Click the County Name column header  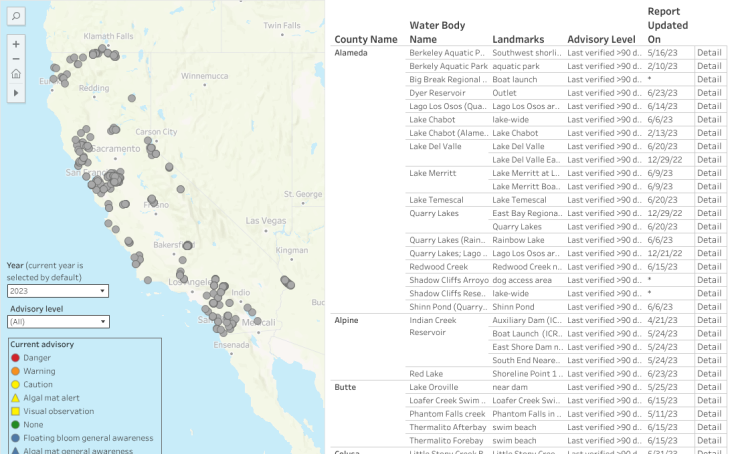(x=366, y=39)
